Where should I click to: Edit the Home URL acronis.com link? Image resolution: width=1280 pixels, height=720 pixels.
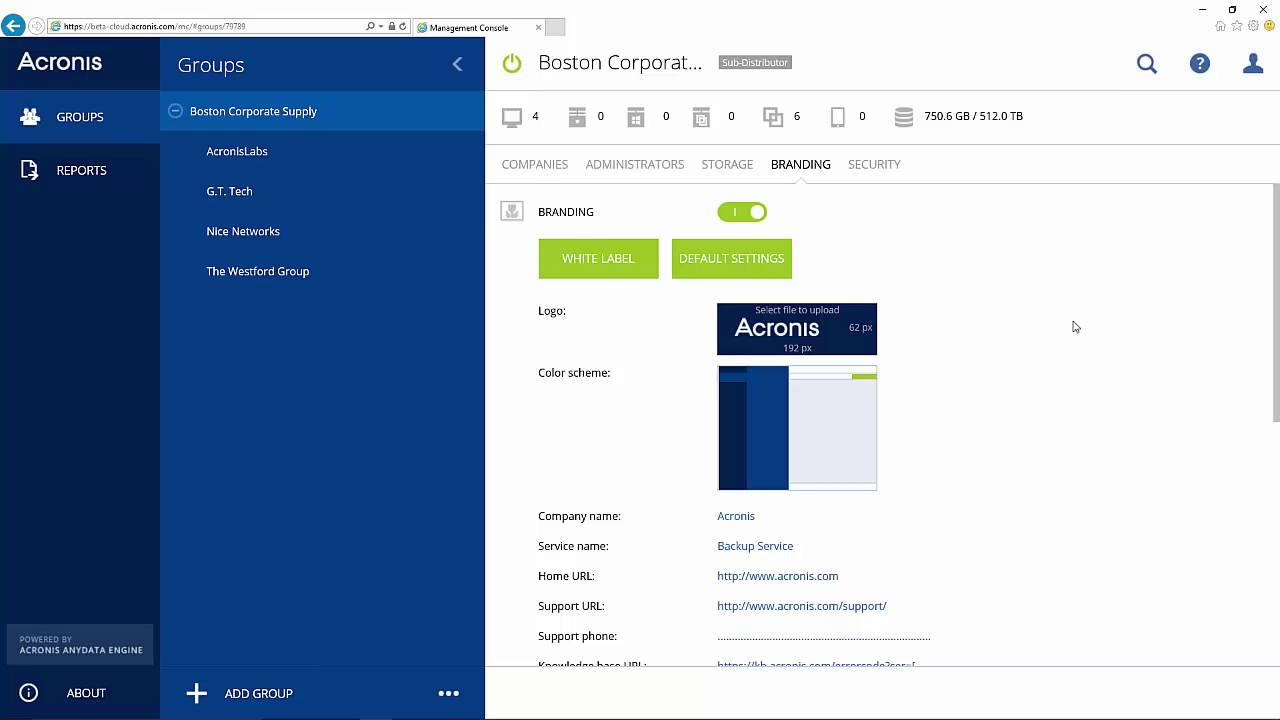tap(778, 576)
